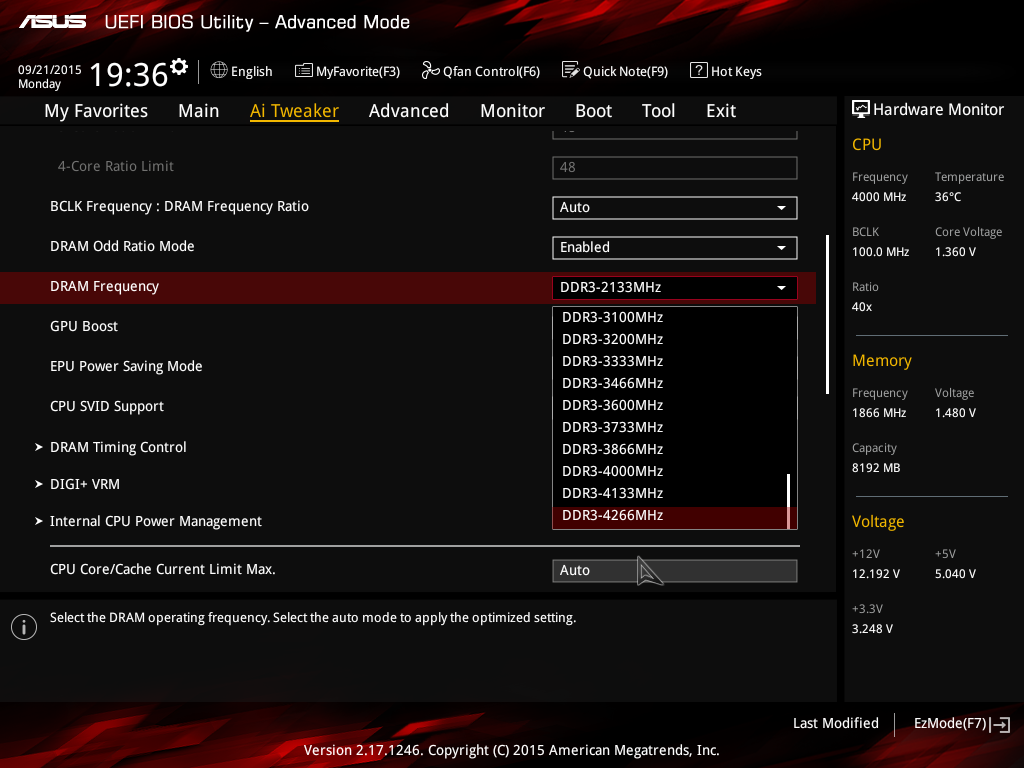Click the DRAM Odd Ratio Mode label

[x=122, y=246]
